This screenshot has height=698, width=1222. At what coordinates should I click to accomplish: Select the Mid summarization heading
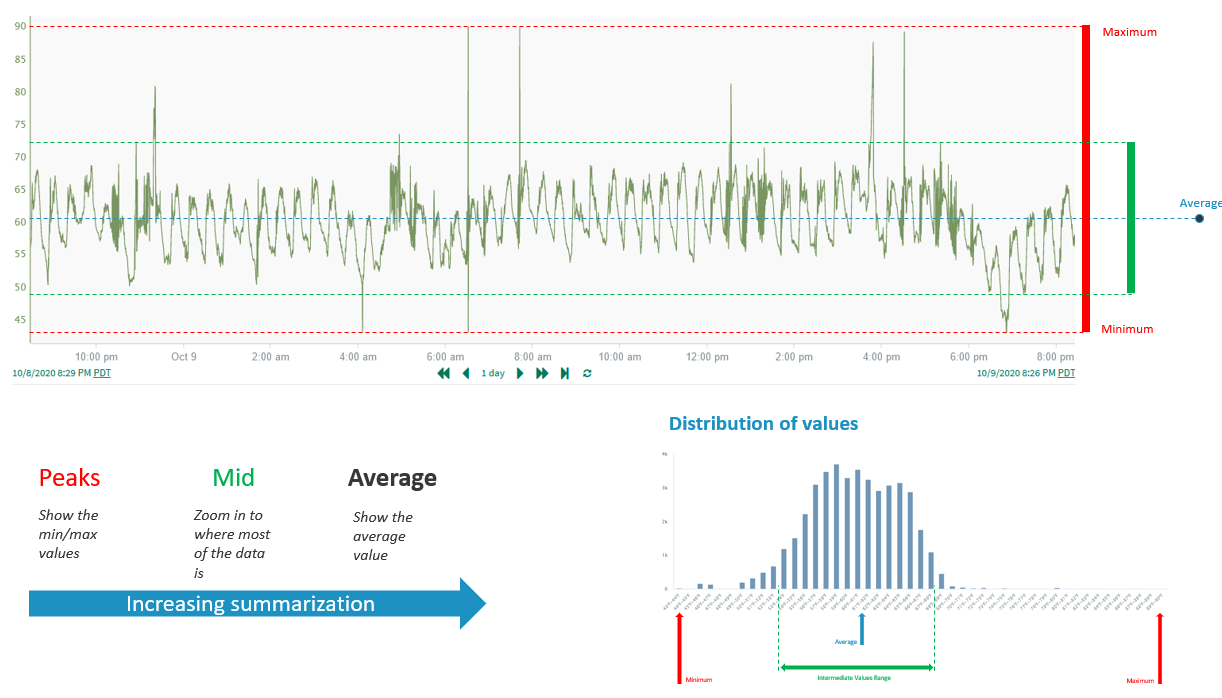[x=233, y=478]
